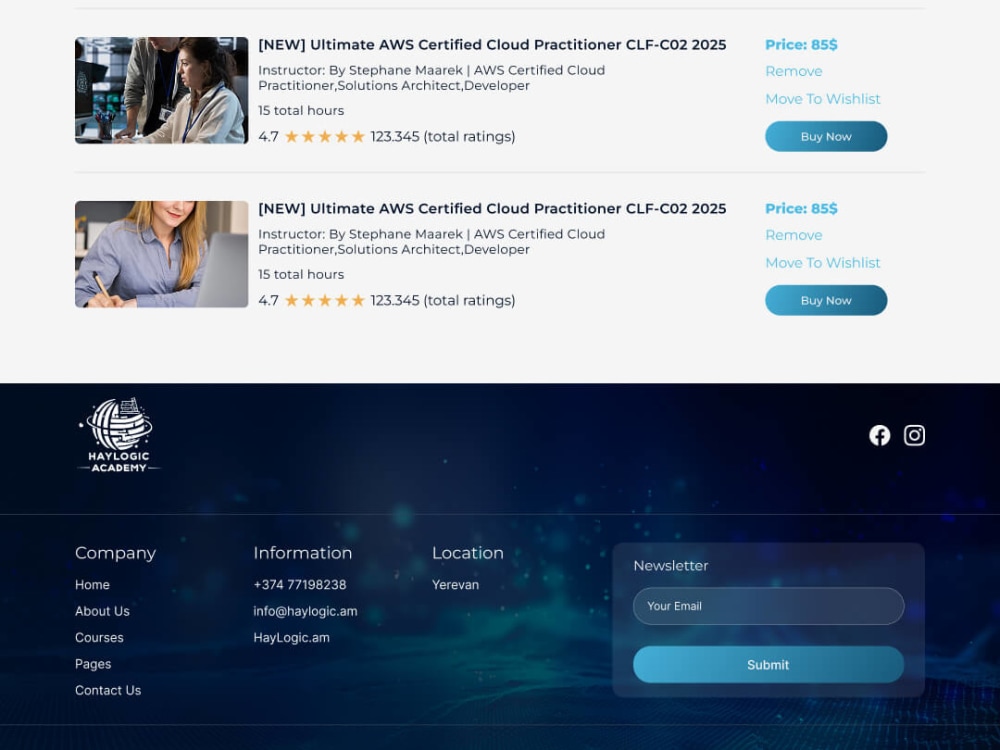Click the second course's '123.345 (total ratings)'

tap(443, 300)
